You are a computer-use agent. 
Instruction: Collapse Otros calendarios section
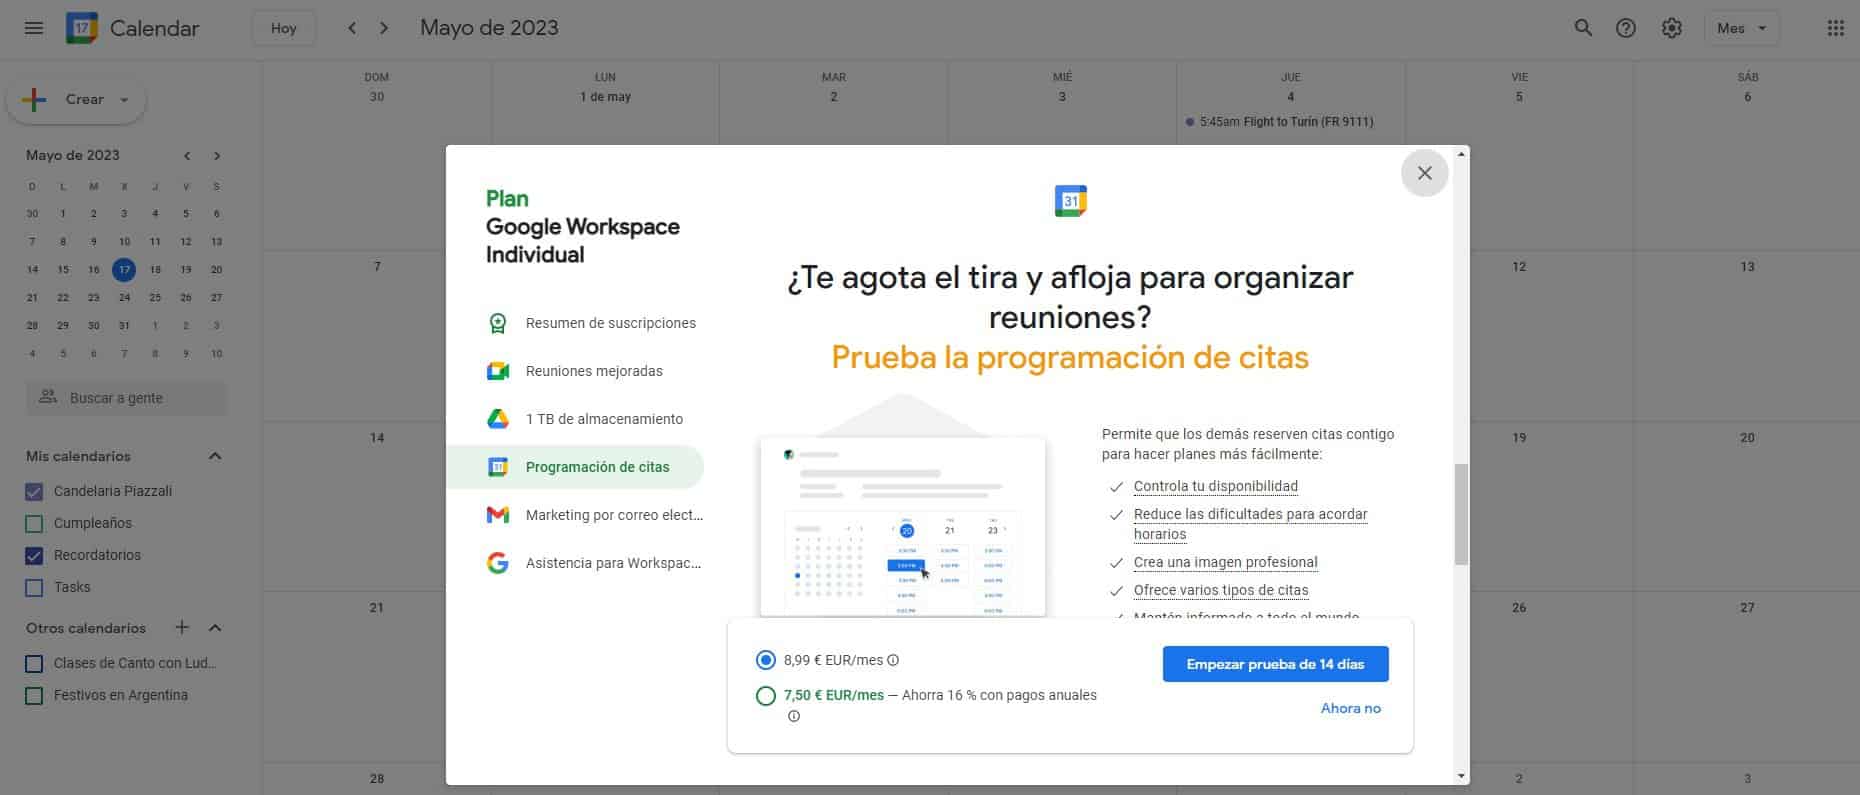coord(215,628)
